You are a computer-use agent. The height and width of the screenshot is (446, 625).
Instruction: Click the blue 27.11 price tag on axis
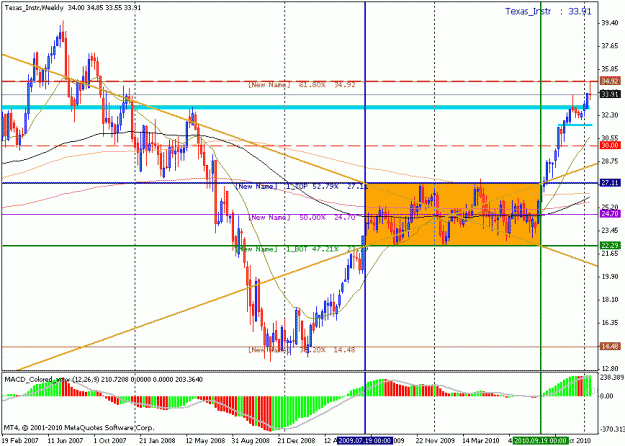[x=610, y=183]
